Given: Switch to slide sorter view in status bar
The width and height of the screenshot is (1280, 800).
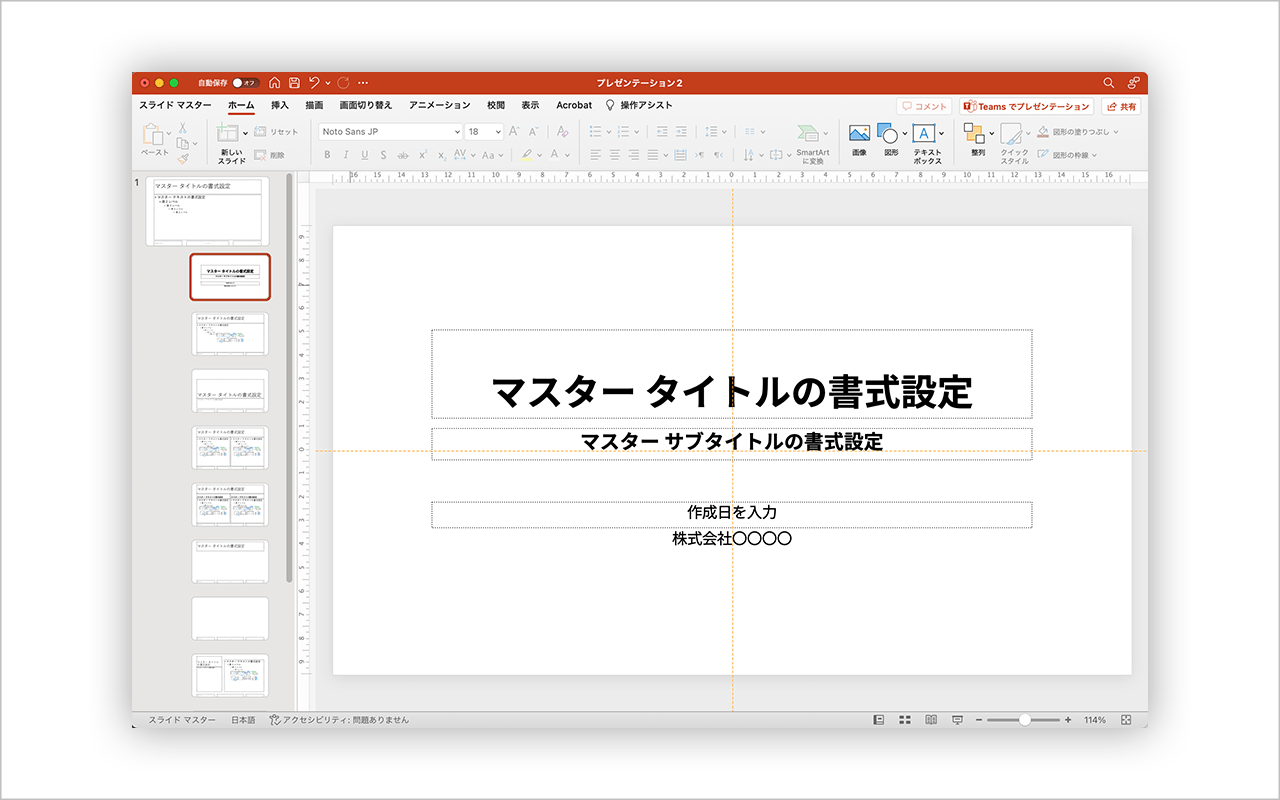Looking at the screenshot, I should (x=905, y=720).
